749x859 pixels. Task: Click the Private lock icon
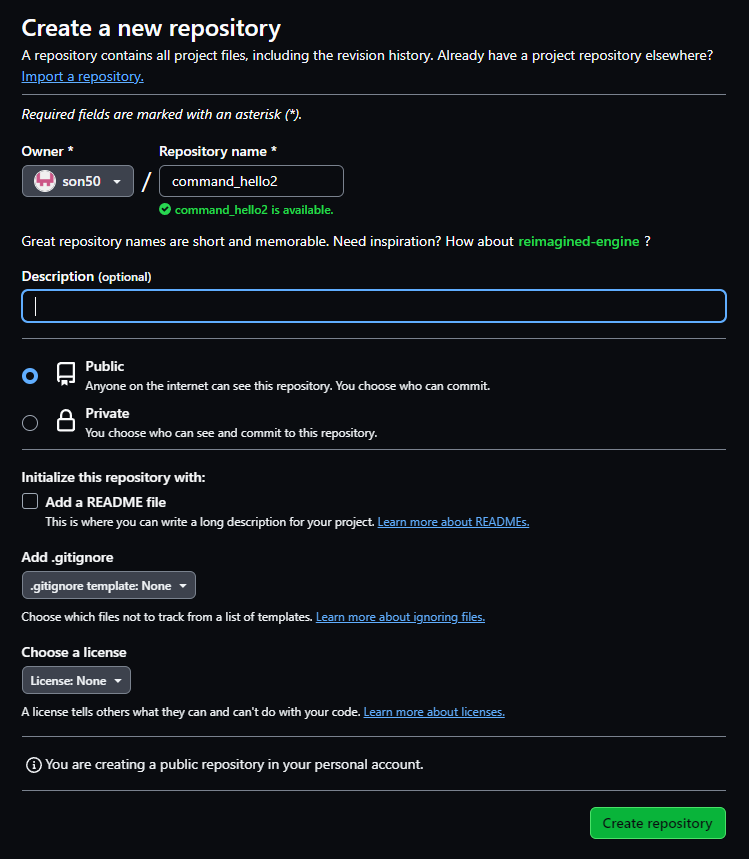[x=66, y=421]
